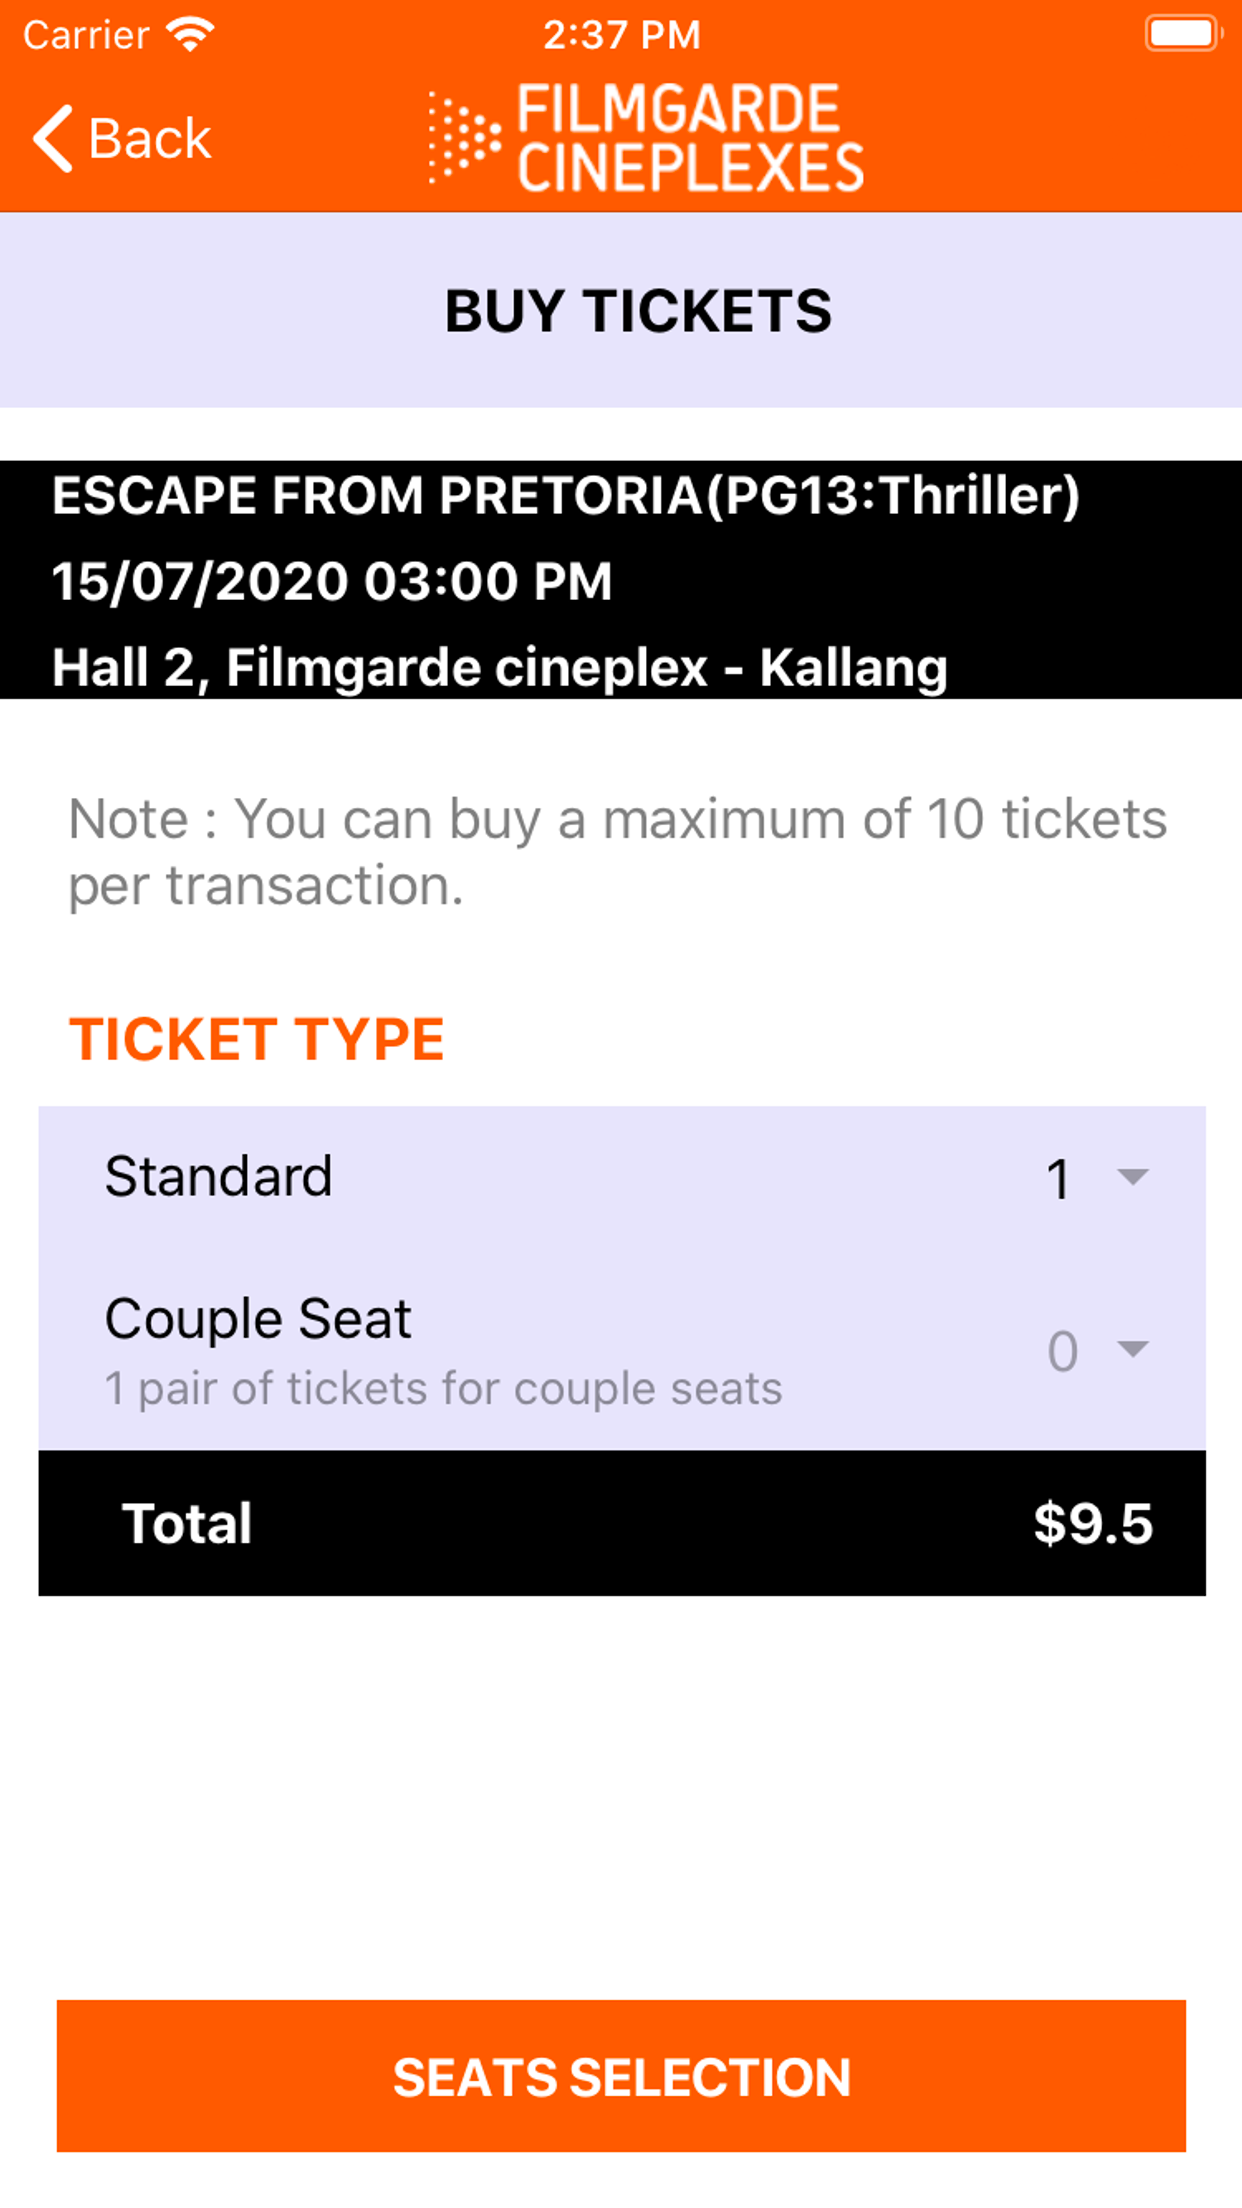Screen dimensions: 1242x2208
Task: Select the Couple Seat quantity value 0
Action: click(1062, 1351)
